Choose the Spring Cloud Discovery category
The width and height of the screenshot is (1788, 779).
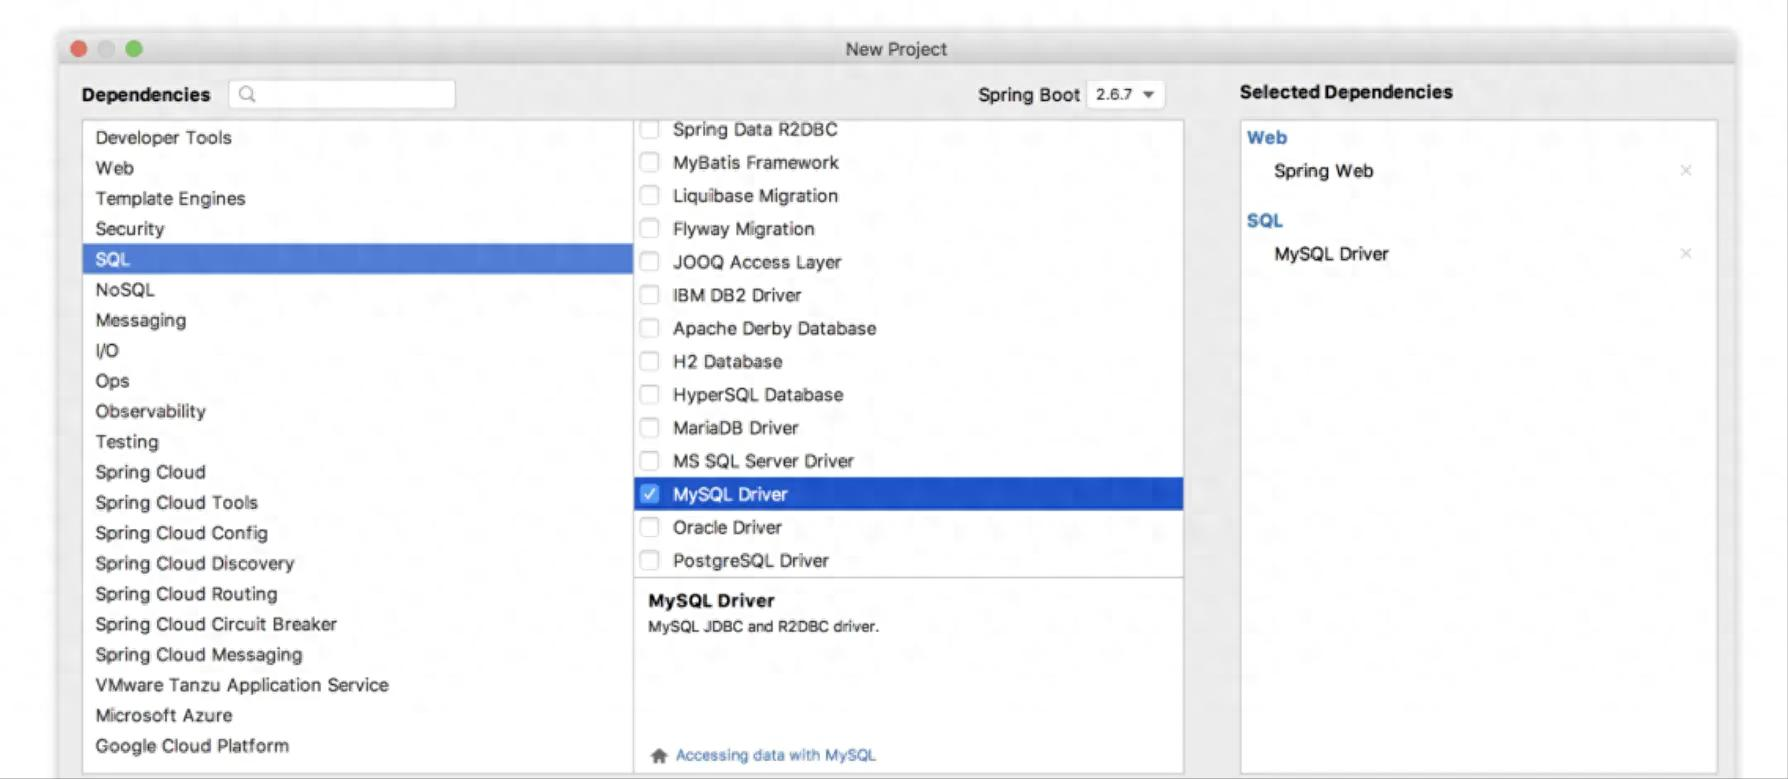(x=358, y=563)
